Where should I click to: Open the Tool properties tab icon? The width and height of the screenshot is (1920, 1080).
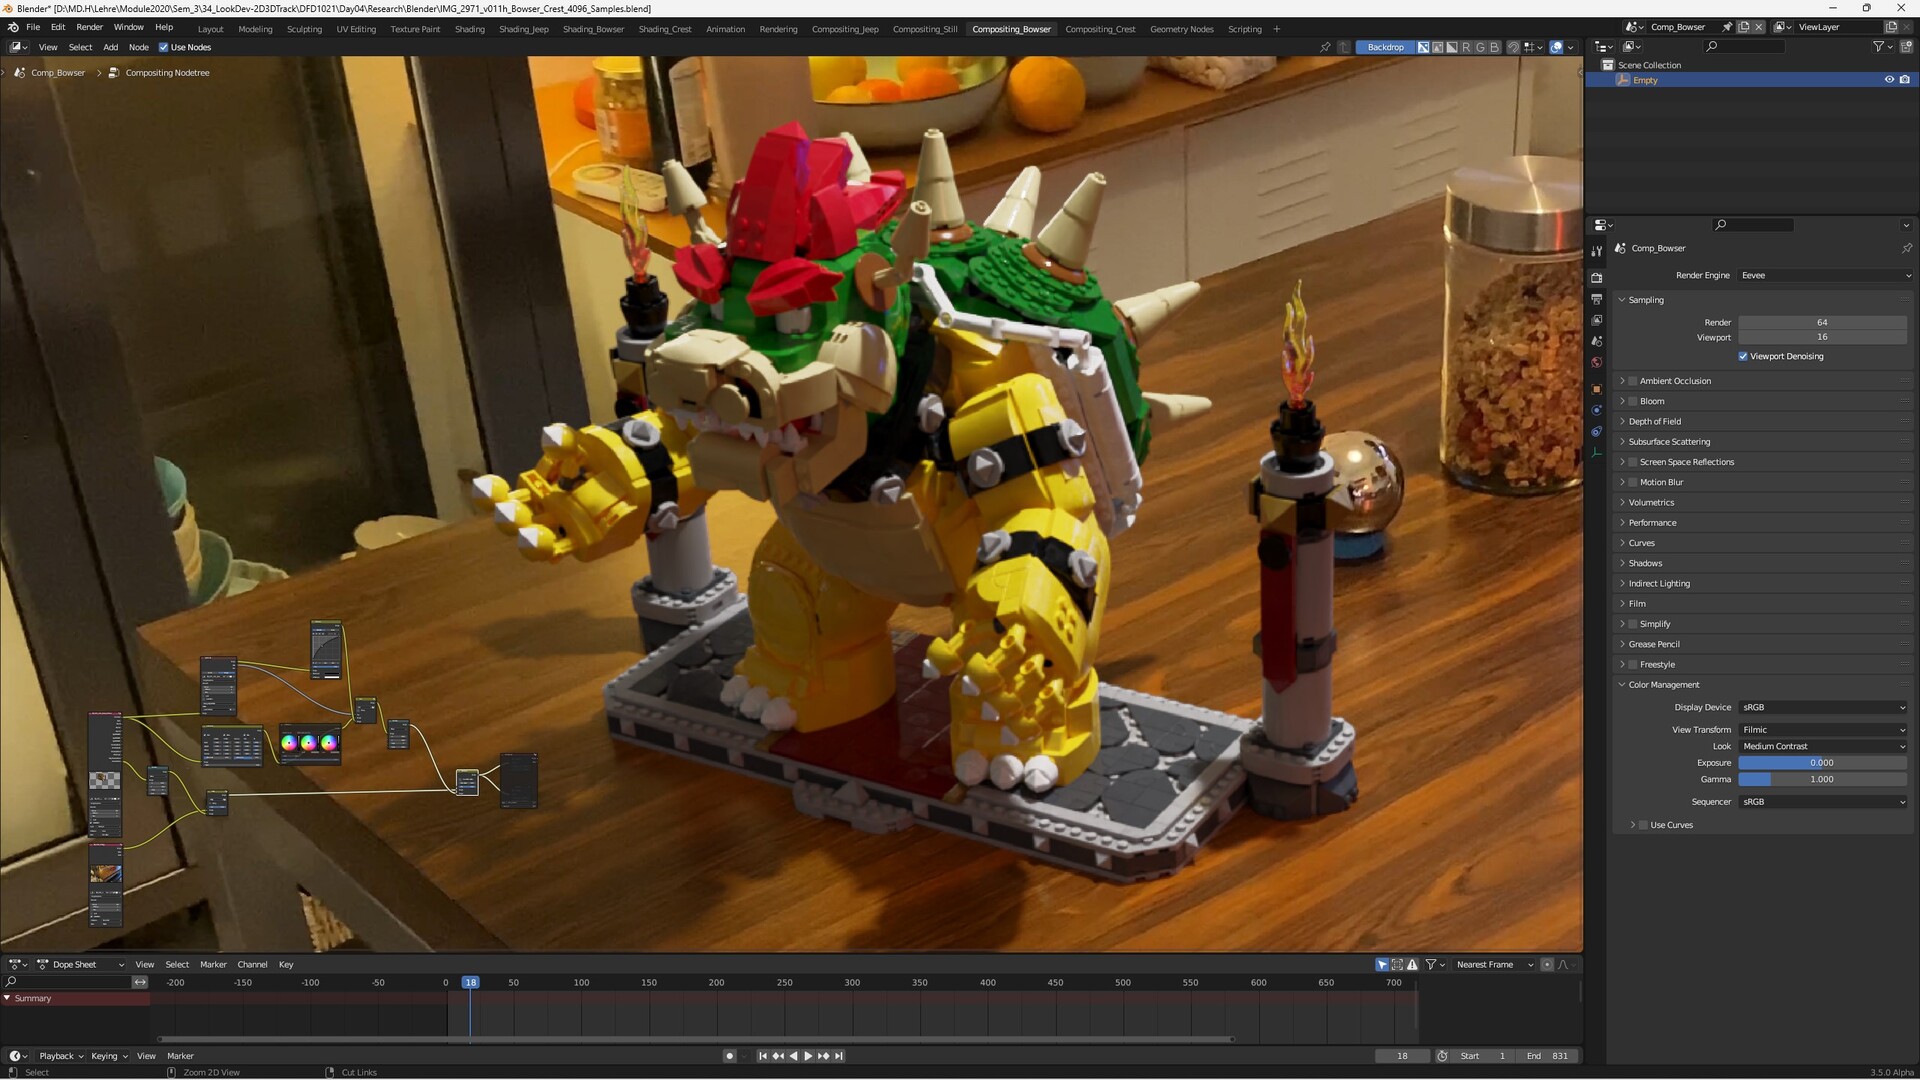1596,250
